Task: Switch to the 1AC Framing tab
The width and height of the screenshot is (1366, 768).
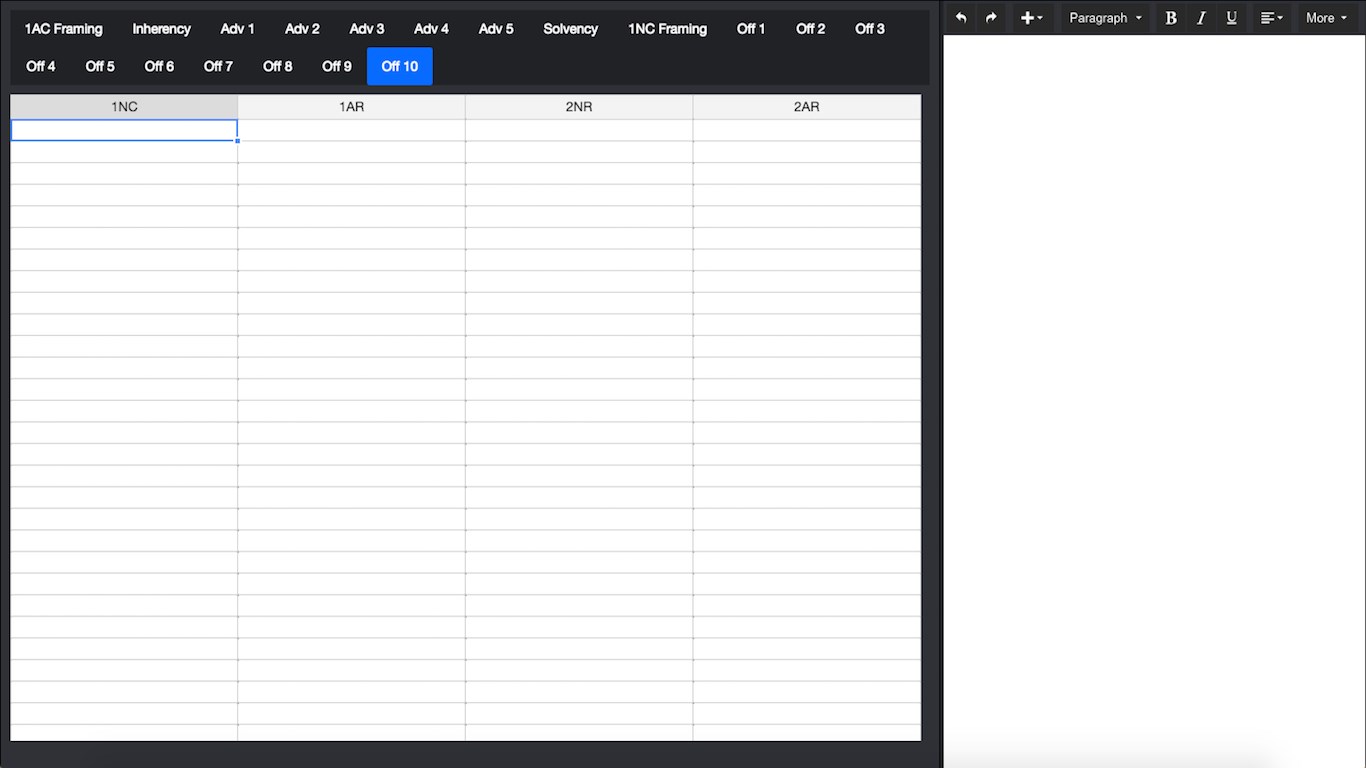Action: 64,29
